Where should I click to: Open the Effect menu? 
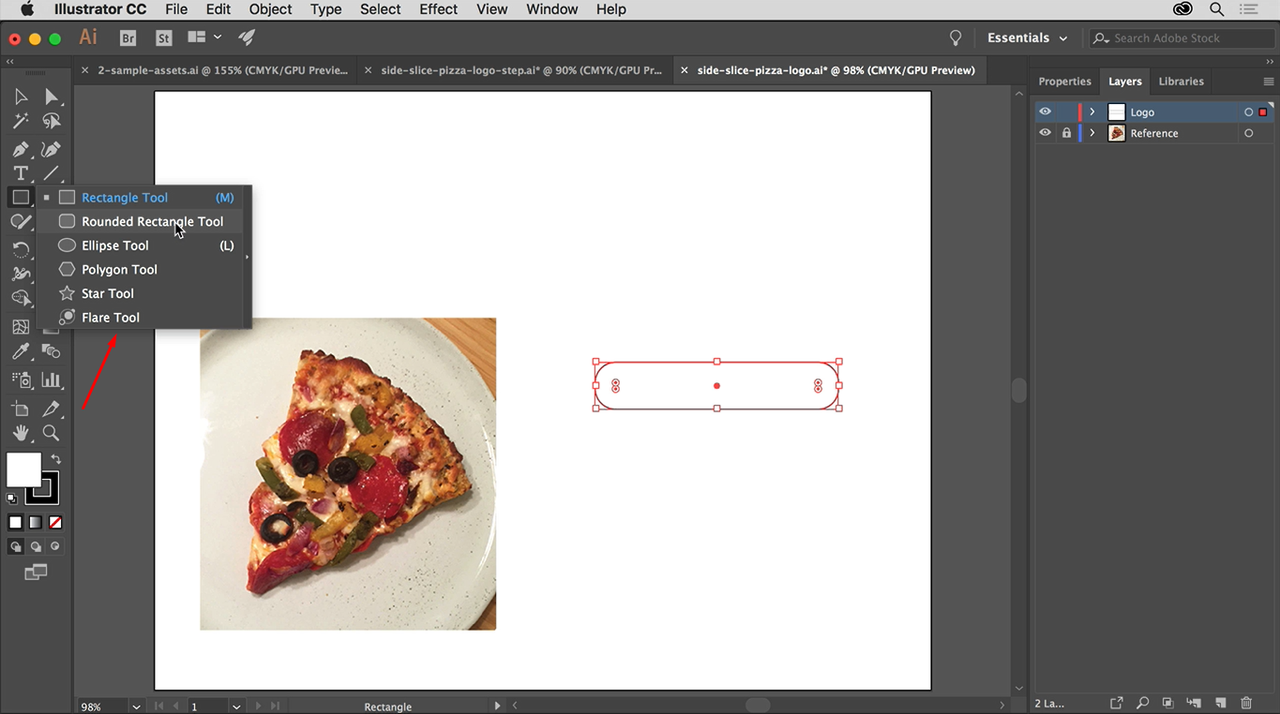point(438,9)
